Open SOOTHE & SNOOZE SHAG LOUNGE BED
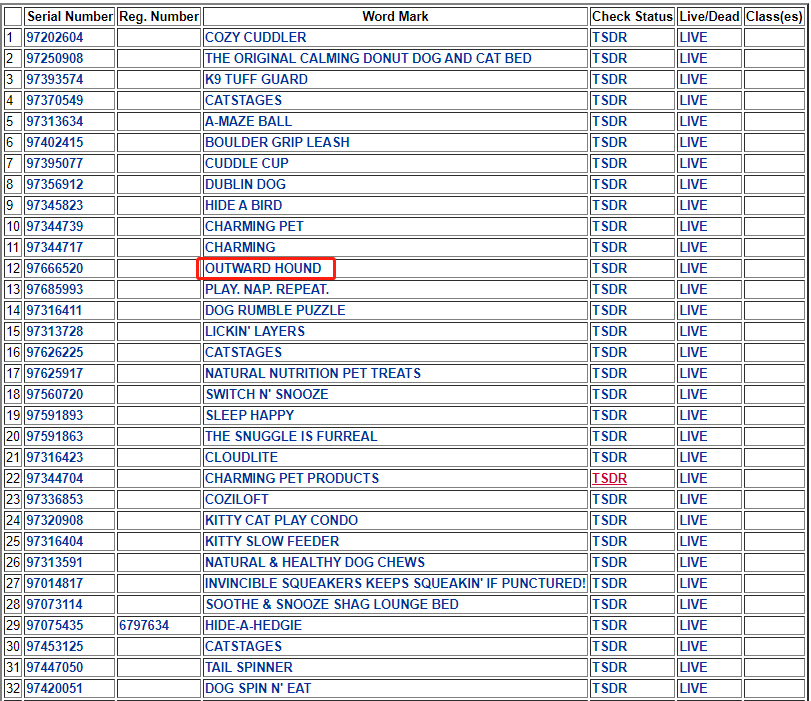Screen dimensions: 811x701 332,604
